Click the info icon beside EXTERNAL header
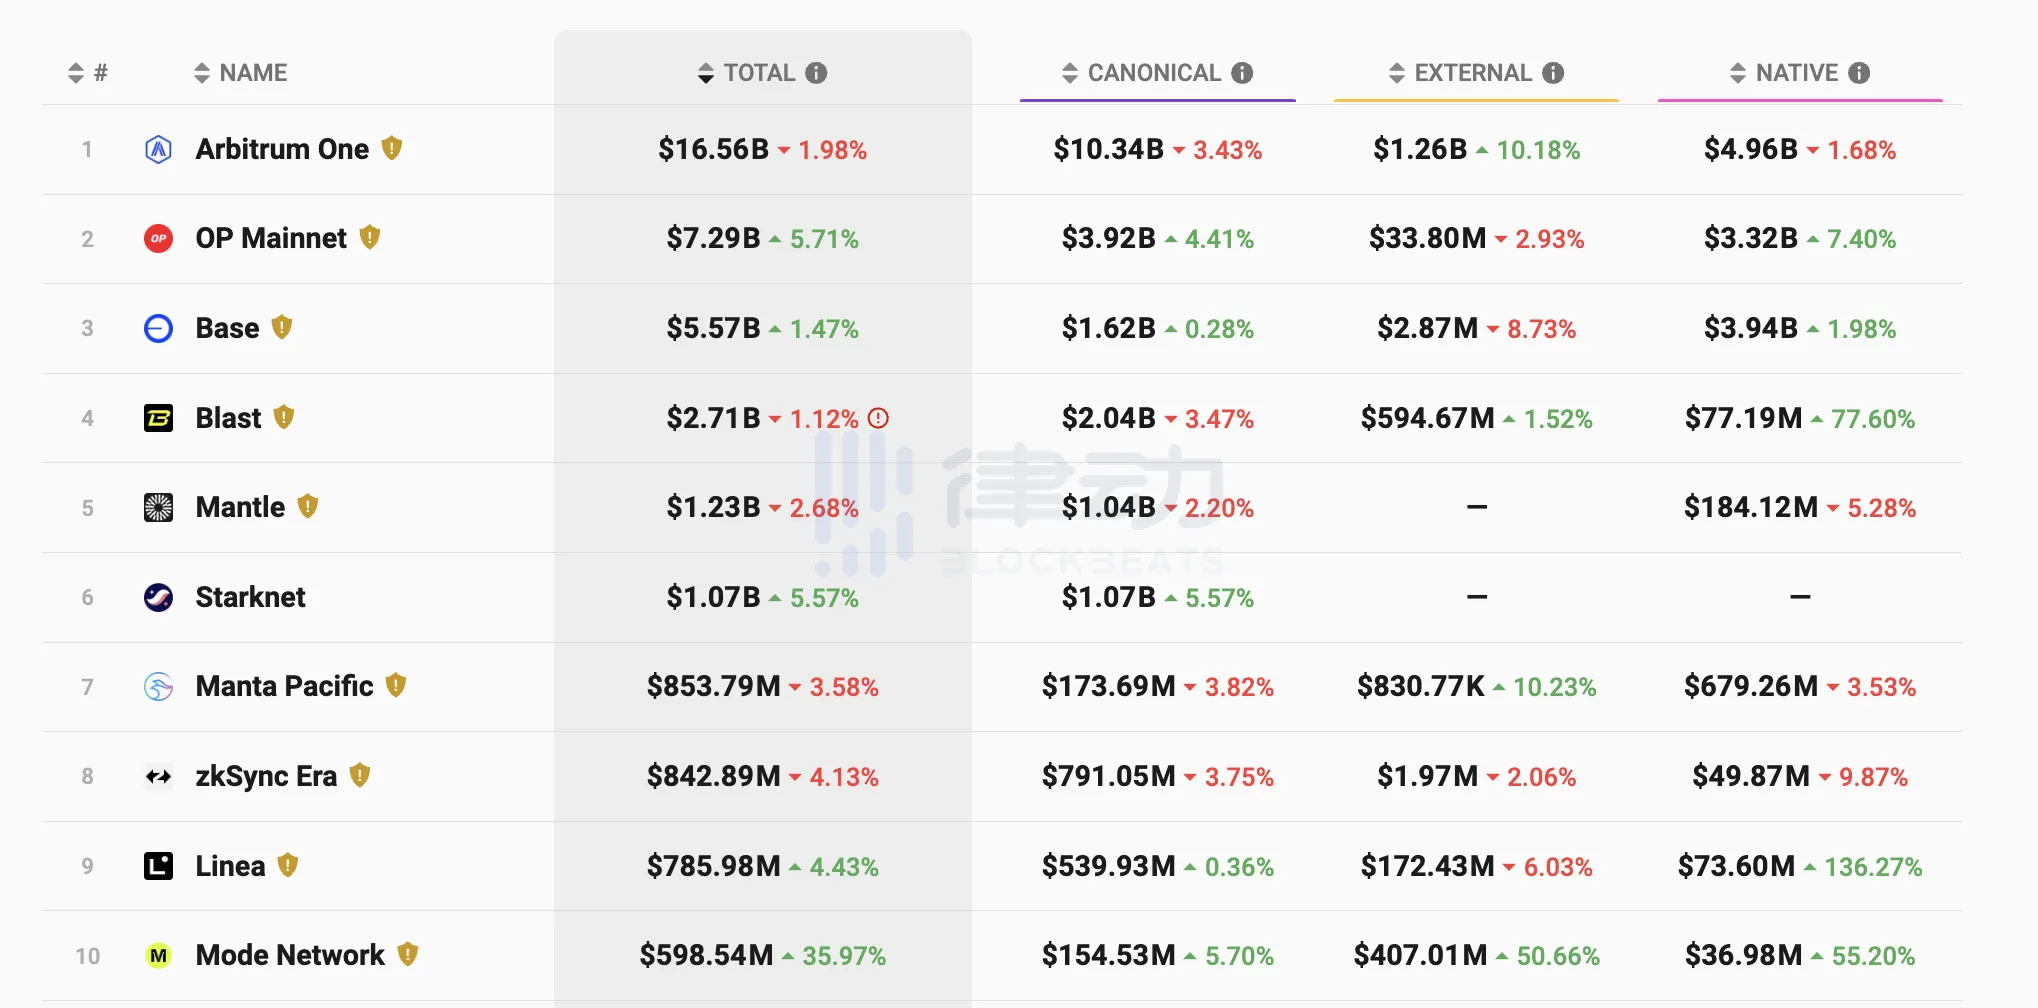Viewport: 2038px width, 1008px height. (1553, 73)
